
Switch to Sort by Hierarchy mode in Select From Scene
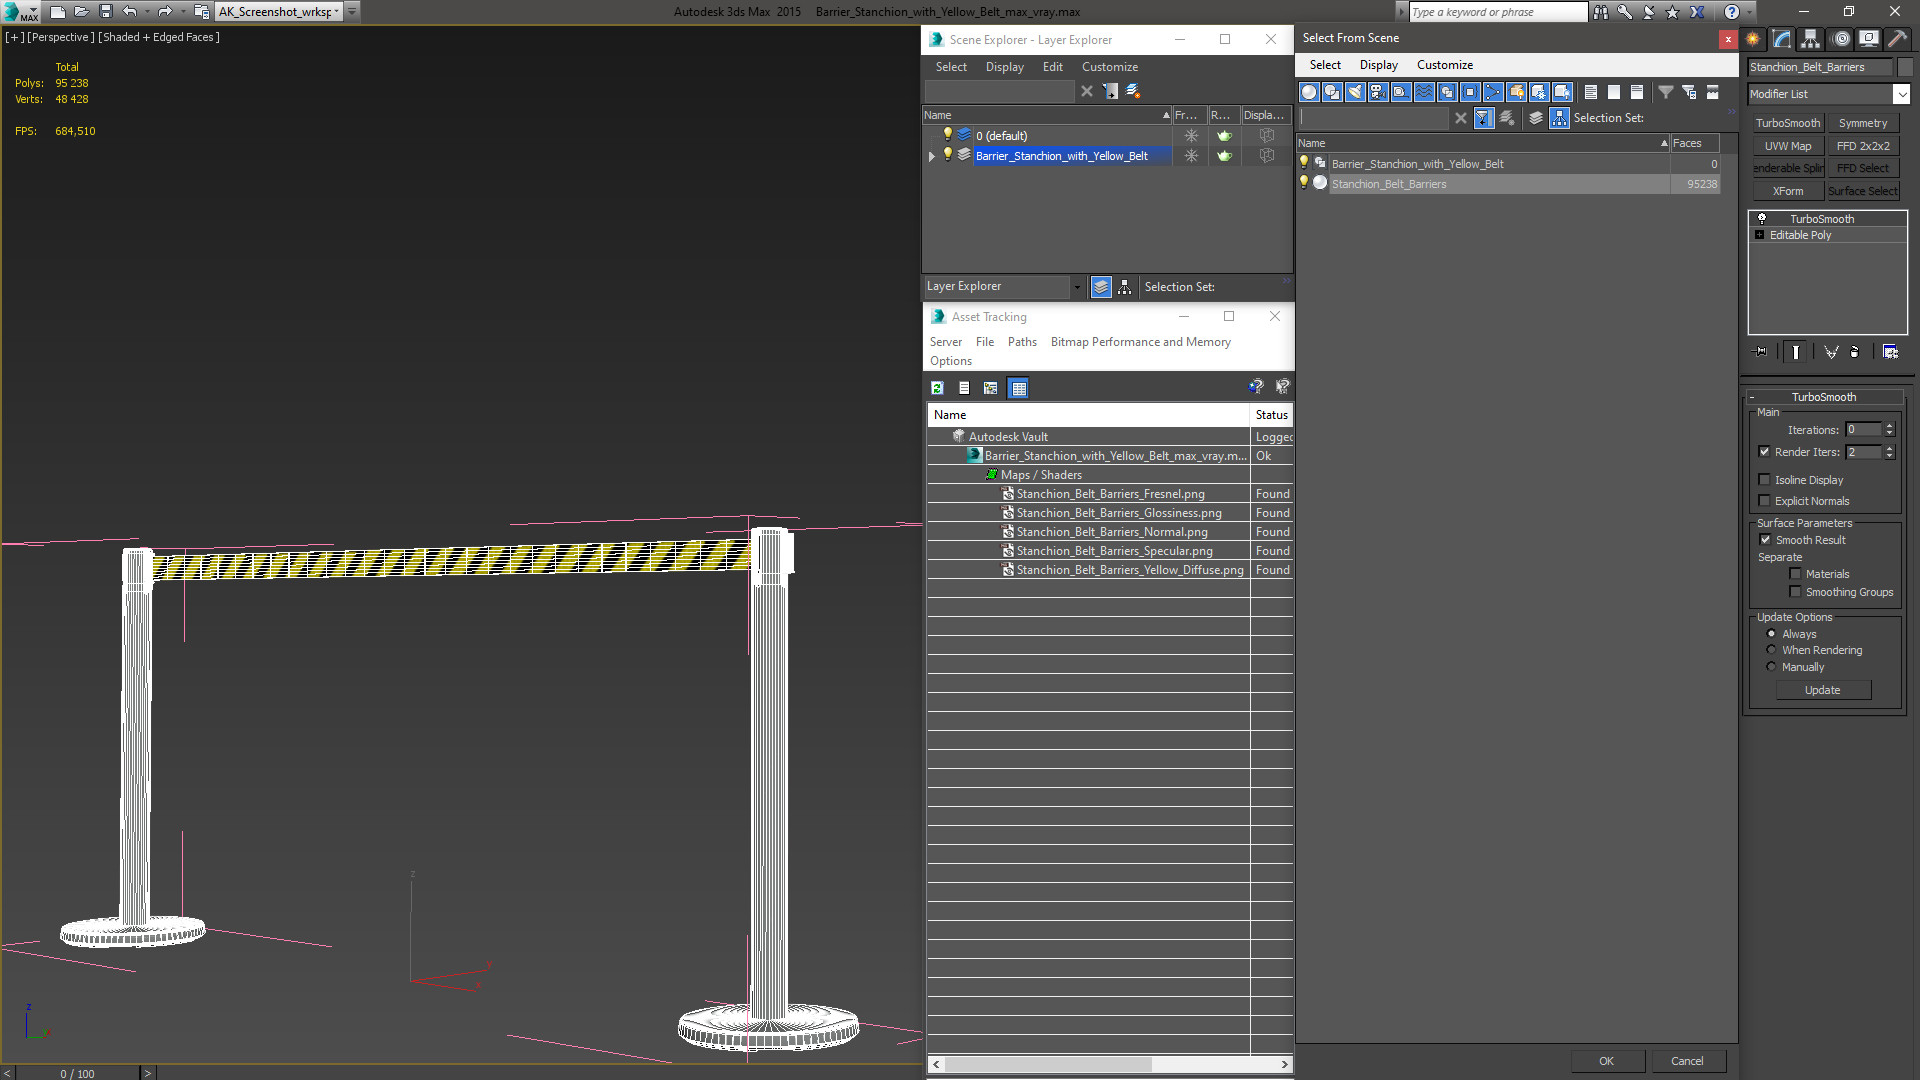1560,118
